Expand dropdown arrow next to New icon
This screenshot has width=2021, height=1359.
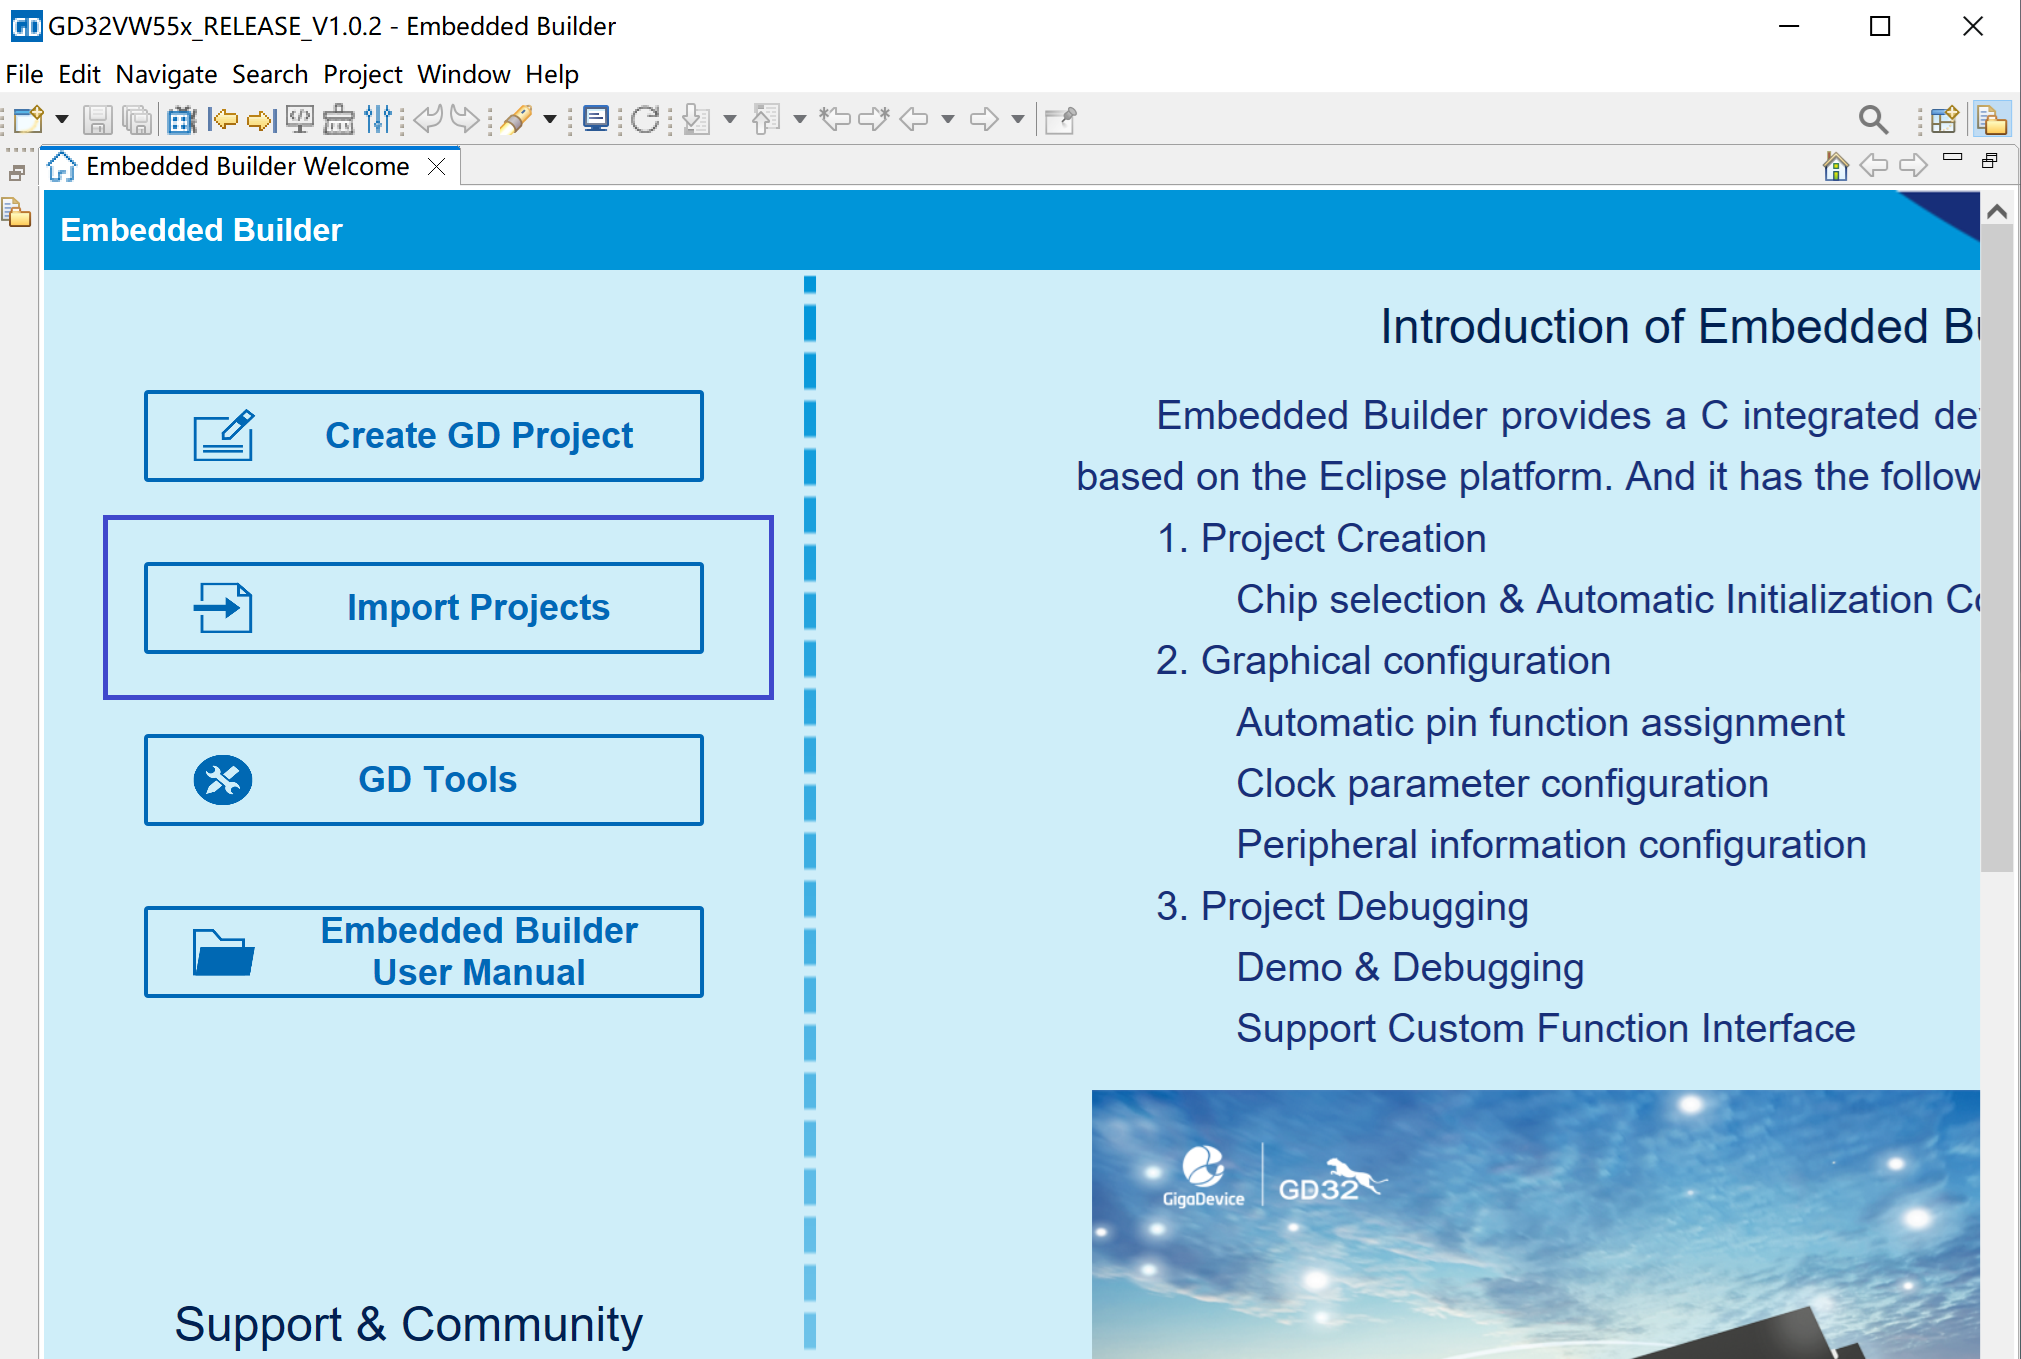(x=62, y=120)
